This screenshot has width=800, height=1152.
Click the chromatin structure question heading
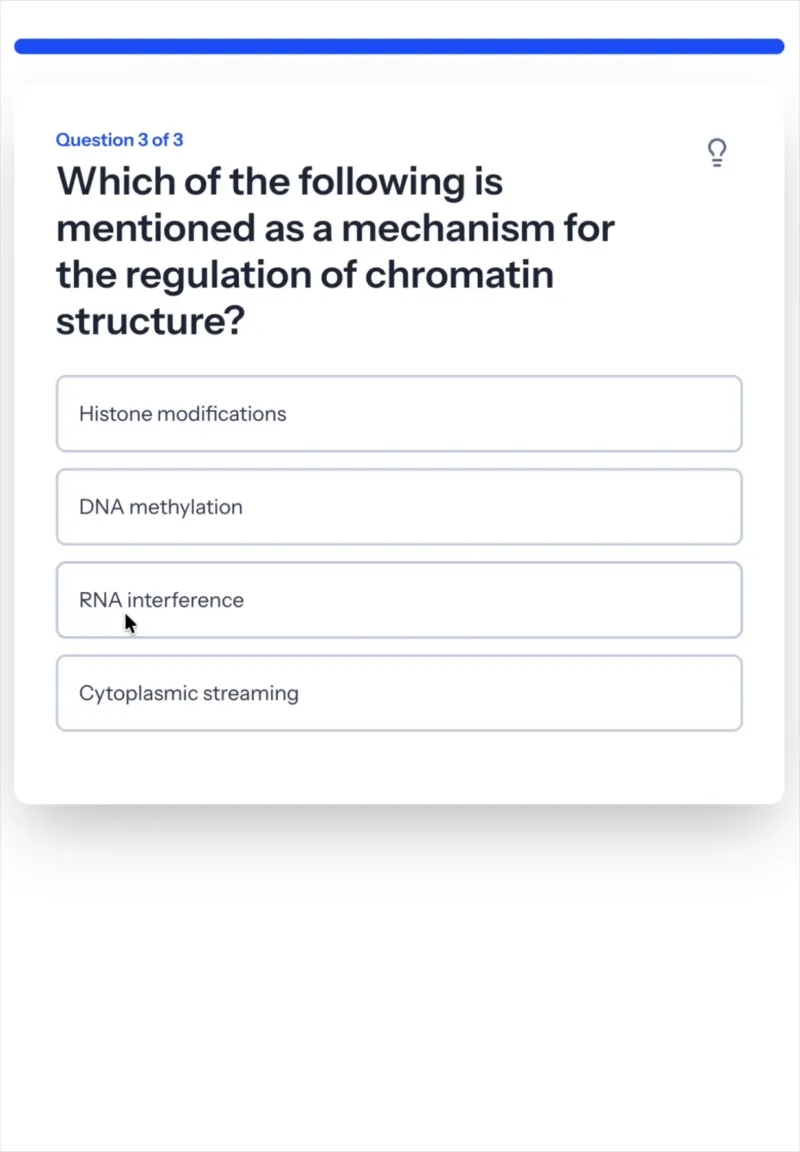pos(335,251)
